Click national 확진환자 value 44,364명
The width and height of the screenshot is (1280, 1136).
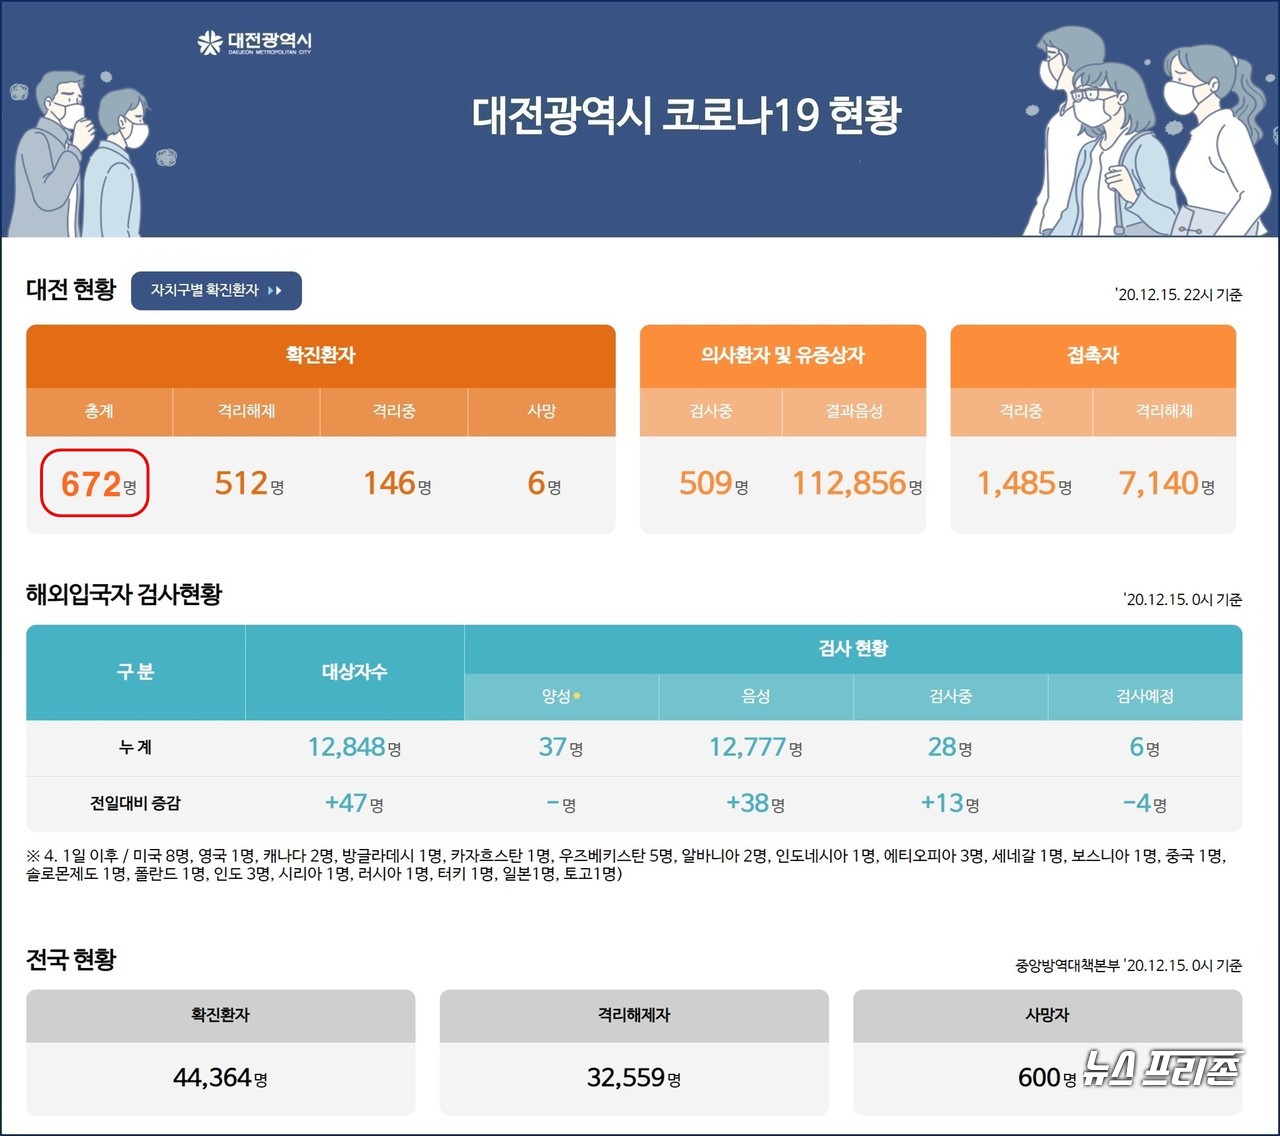pos(220,1078)
